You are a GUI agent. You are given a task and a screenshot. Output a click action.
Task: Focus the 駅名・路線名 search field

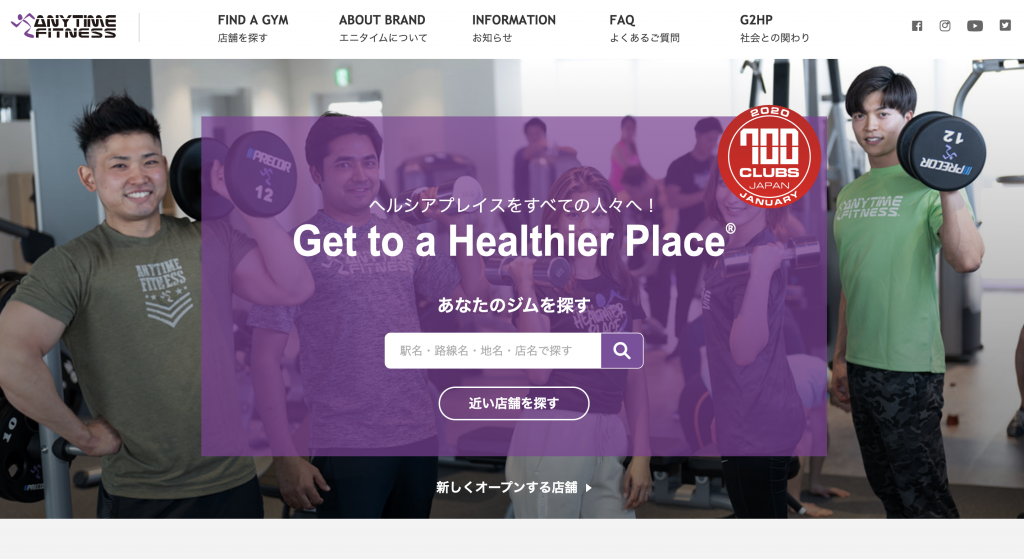[x=493, y=351]
